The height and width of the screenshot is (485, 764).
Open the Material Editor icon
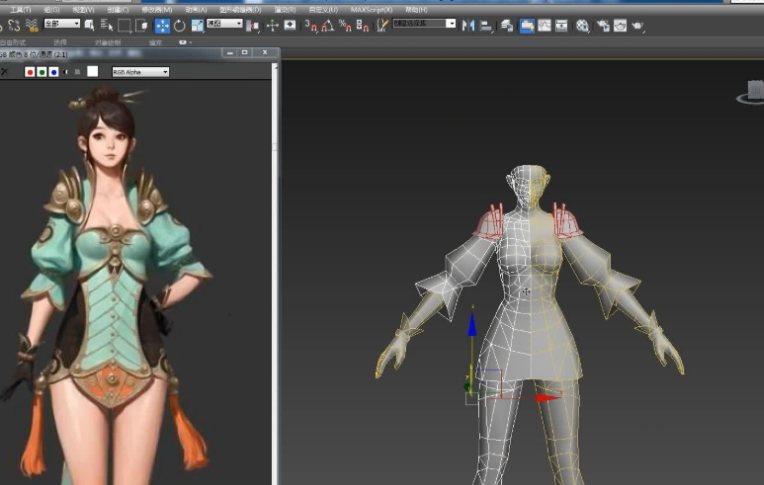(583, 25)
